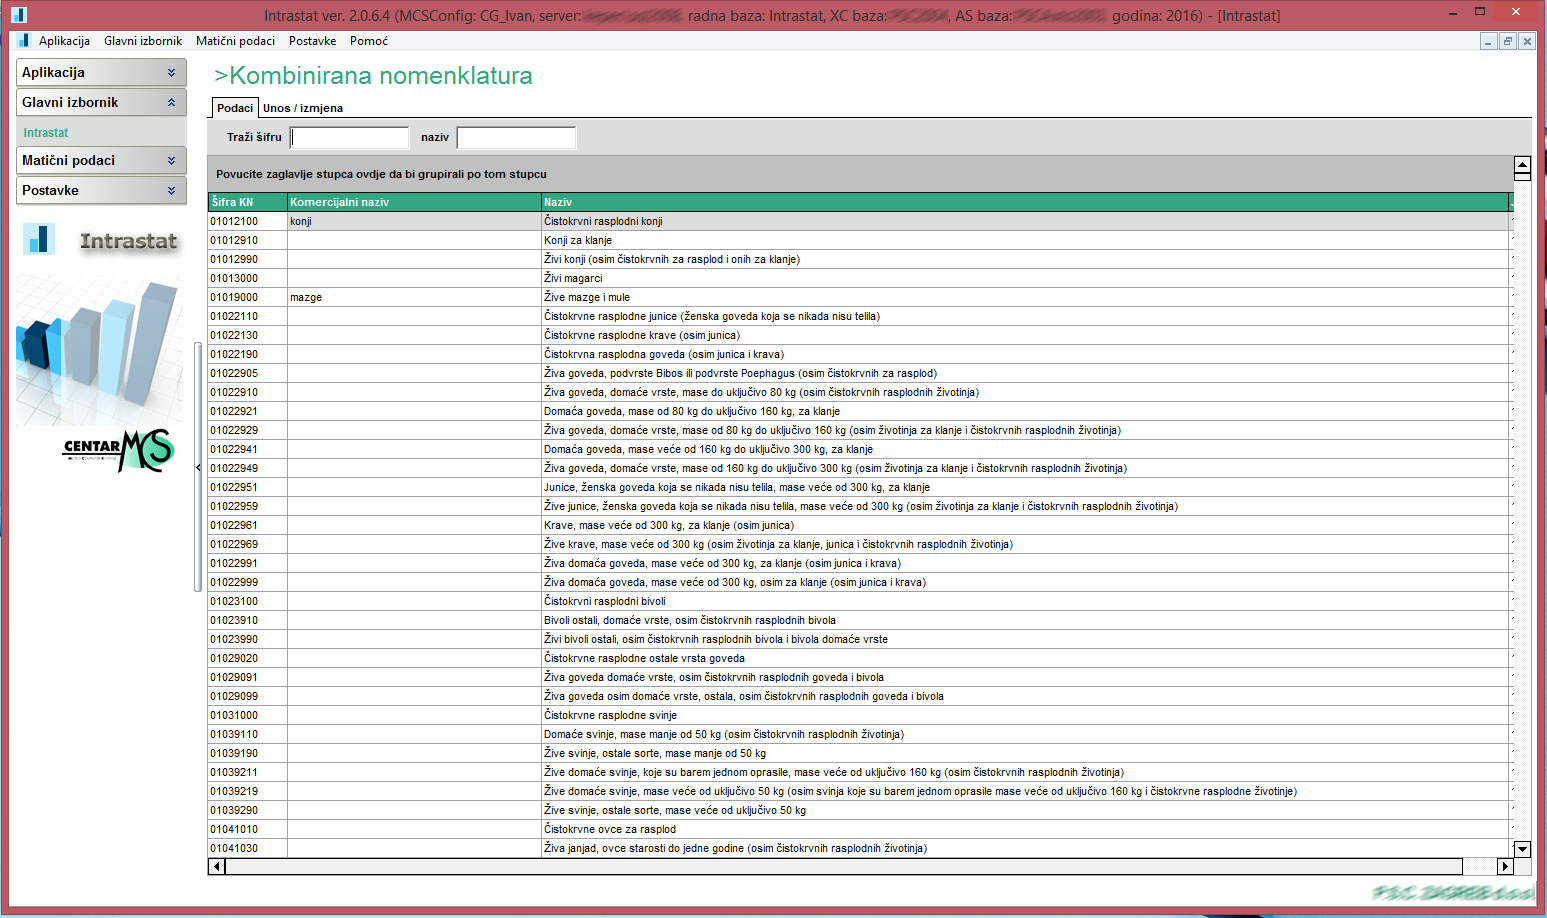Select row 'Domaća goveda, mase od 80 kg do uključivo 160 kg, za klanje'

(860, 411)
